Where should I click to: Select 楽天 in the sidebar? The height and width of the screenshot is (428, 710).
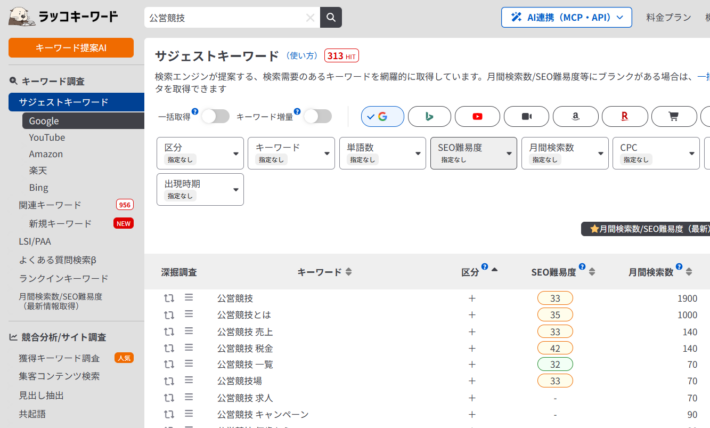click(38, 171)
